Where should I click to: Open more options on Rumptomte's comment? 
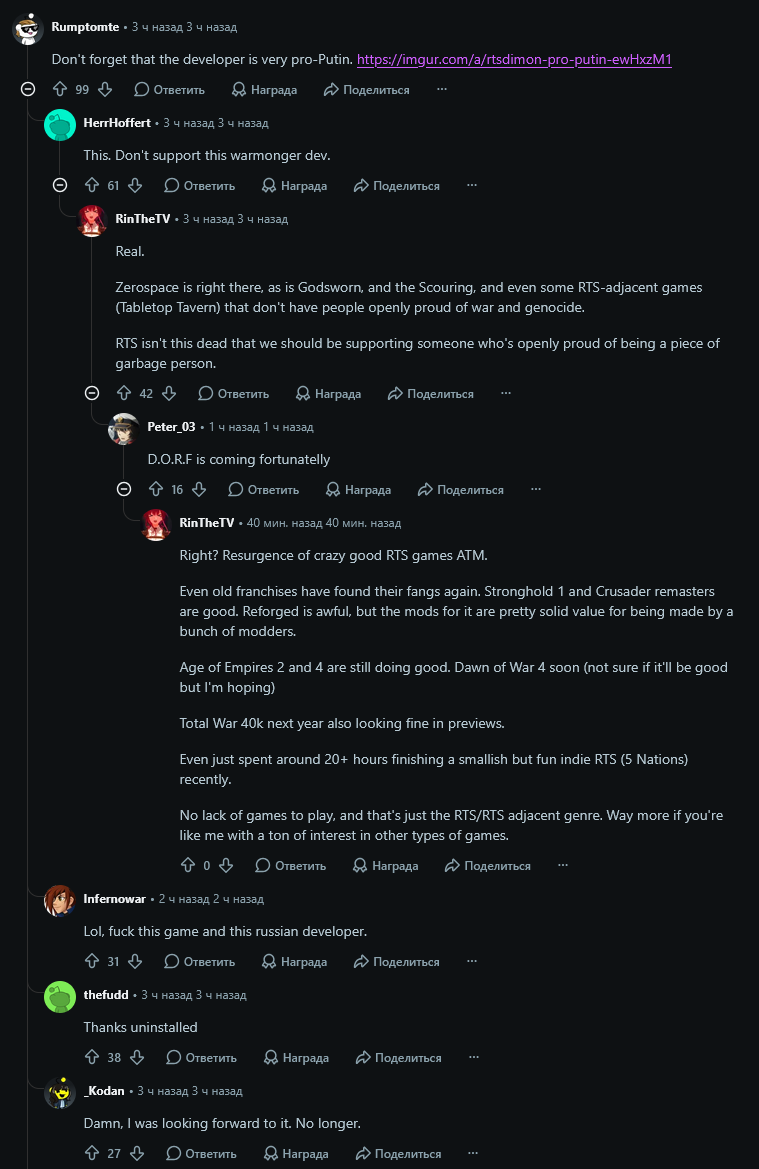(442, 89)
